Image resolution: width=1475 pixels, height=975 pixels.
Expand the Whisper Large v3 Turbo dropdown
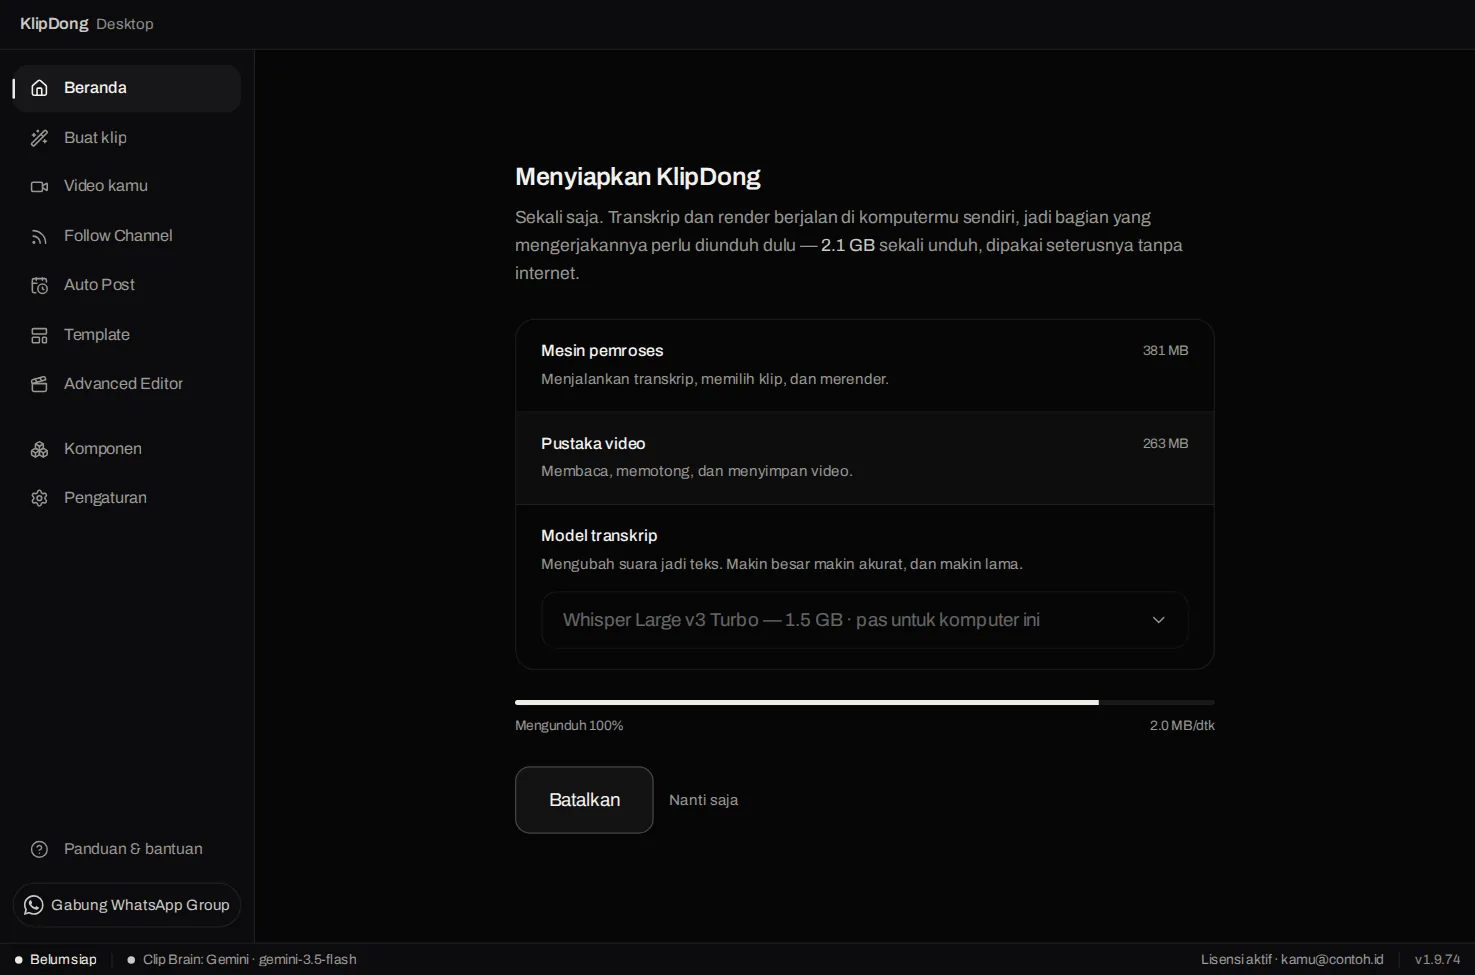click(x=864, y=620)
